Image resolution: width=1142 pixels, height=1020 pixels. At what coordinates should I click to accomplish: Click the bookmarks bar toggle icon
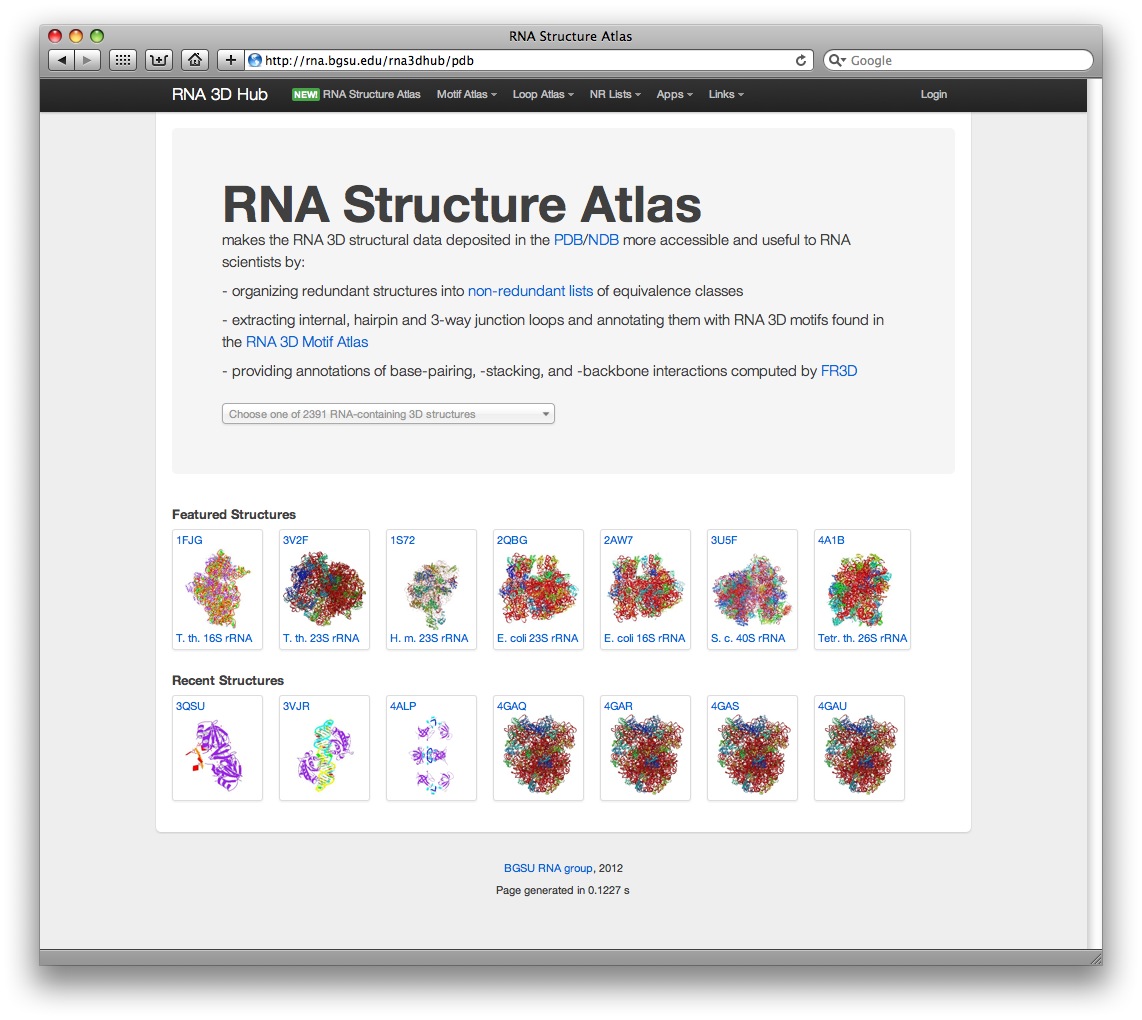pyautogui.click(x=158, y=60)
